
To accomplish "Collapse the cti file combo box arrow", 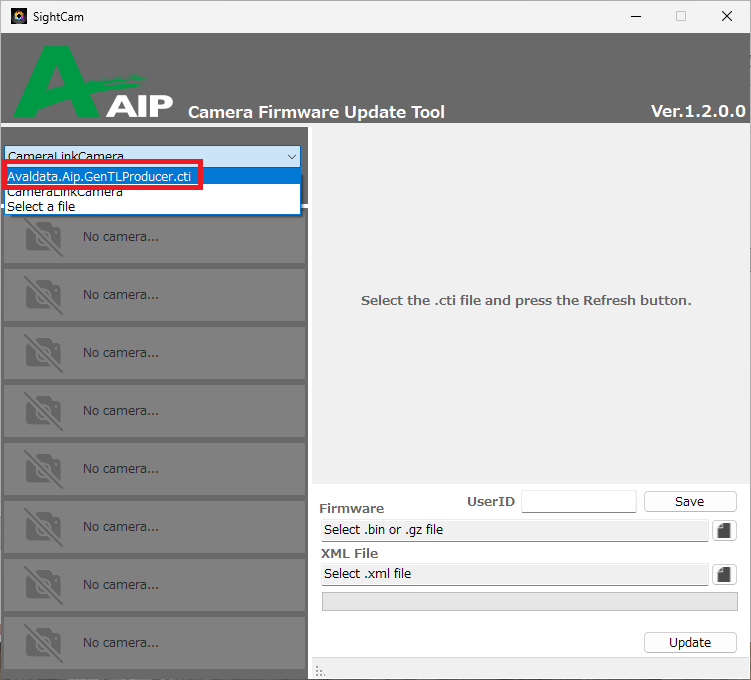I will 291,157.
